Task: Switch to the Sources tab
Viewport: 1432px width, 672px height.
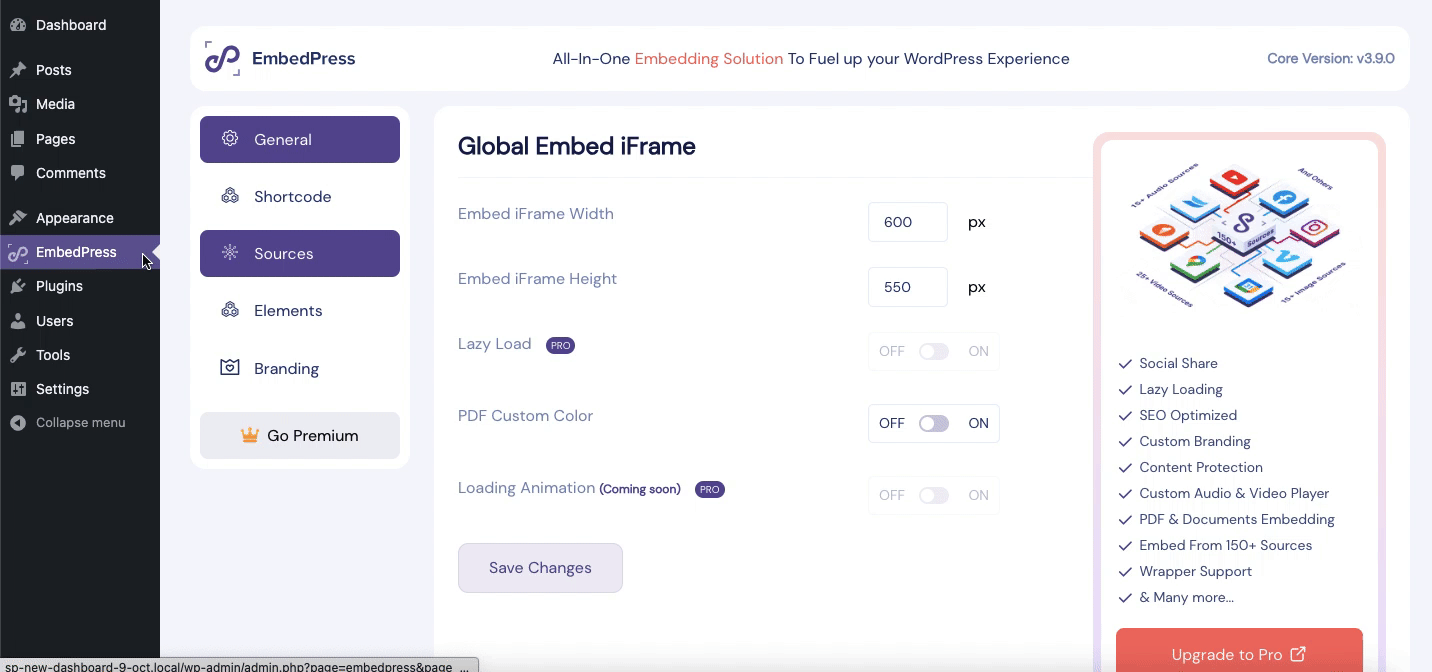Action: (x=300, y=253)
